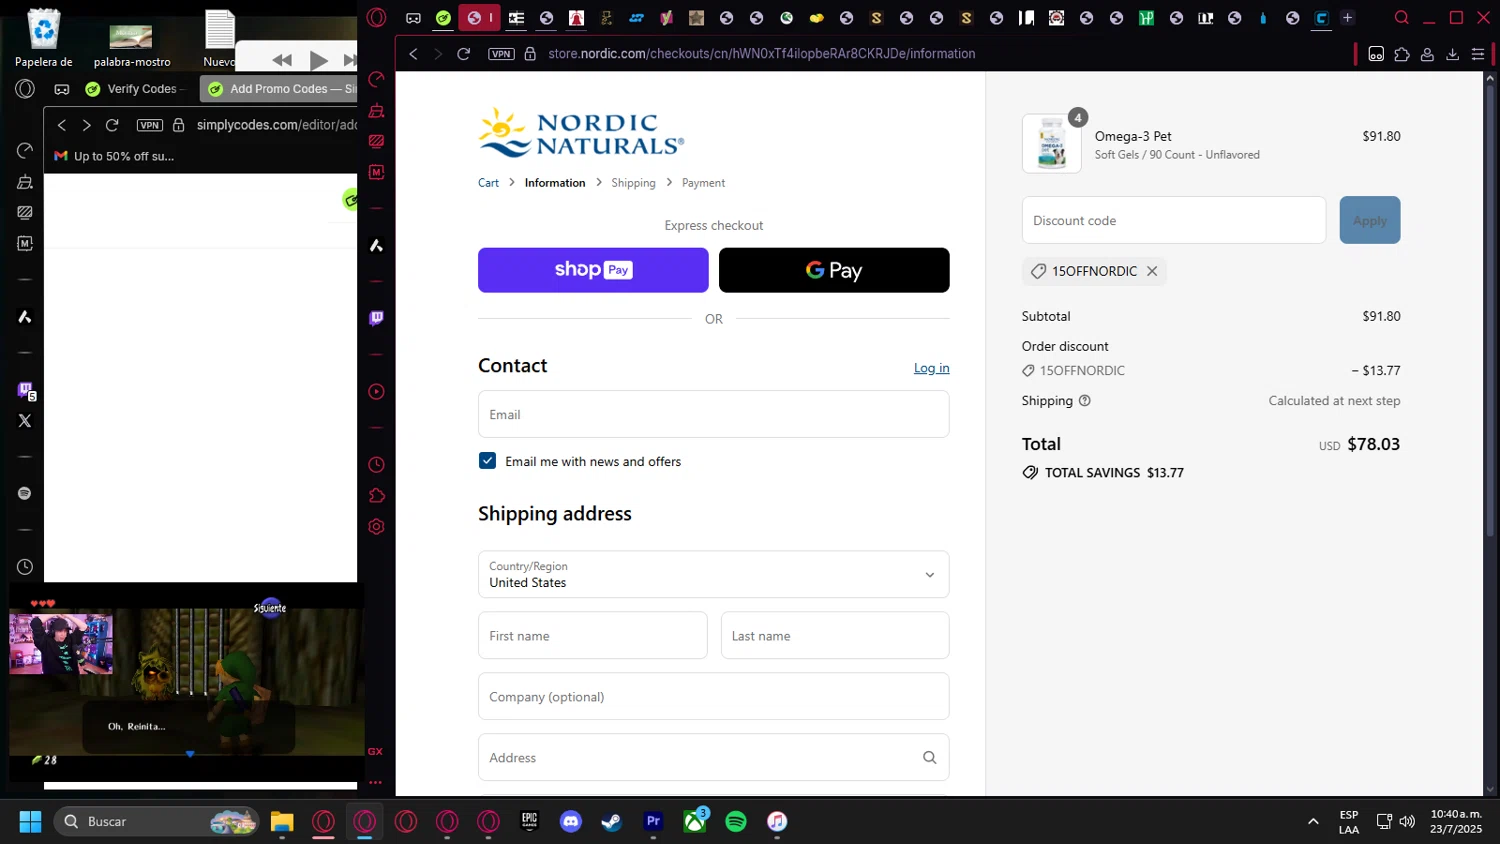Reload the simplycodes page in background window
The height and width of the screenshot is (844, 1500).
point(112,125)
